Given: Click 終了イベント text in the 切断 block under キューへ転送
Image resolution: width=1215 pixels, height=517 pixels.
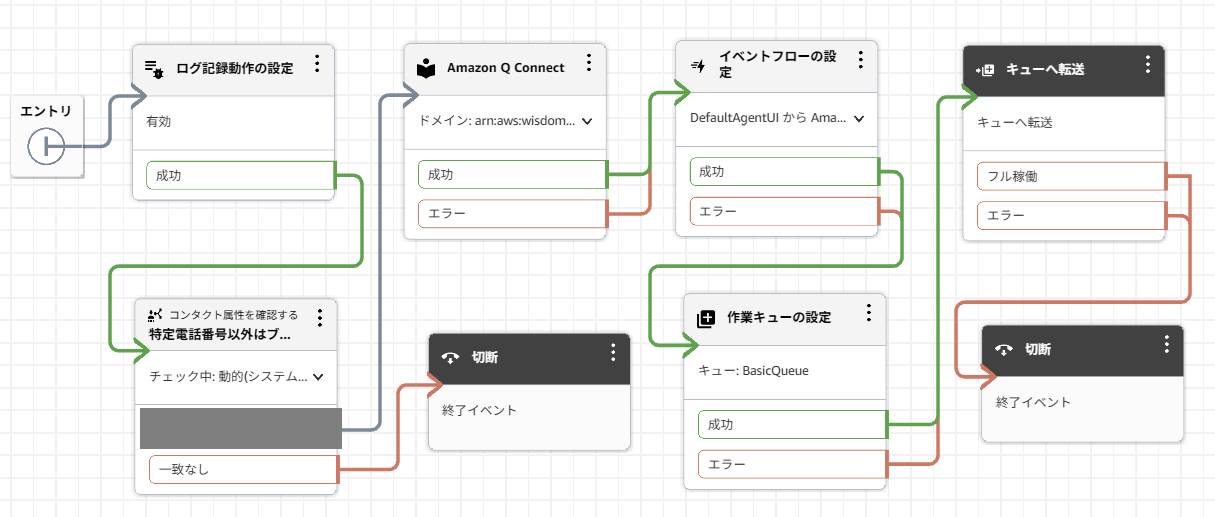Looking at the screenshot, I should [x=1033, y=402].
